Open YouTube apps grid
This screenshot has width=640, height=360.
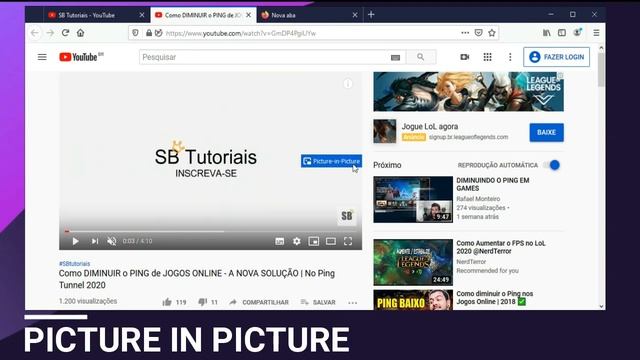click(x=487, y=57)
